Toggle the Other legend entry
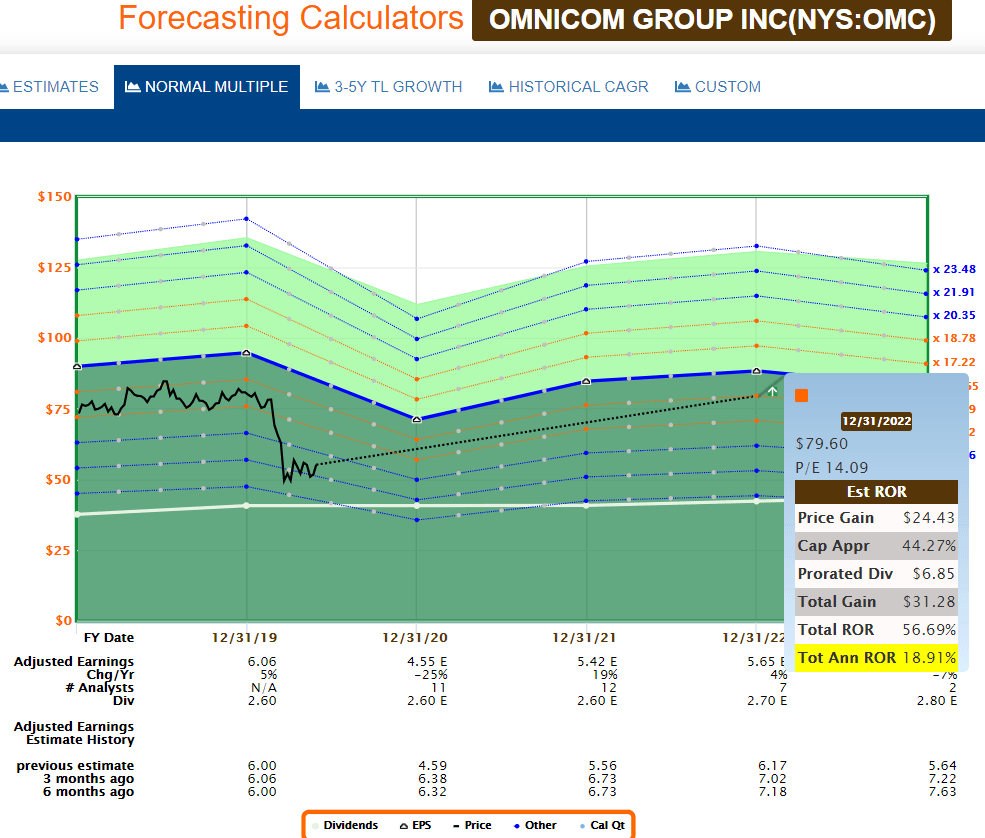Image resolution: width=985 pixels, height=838 pixels. point(535,825)
